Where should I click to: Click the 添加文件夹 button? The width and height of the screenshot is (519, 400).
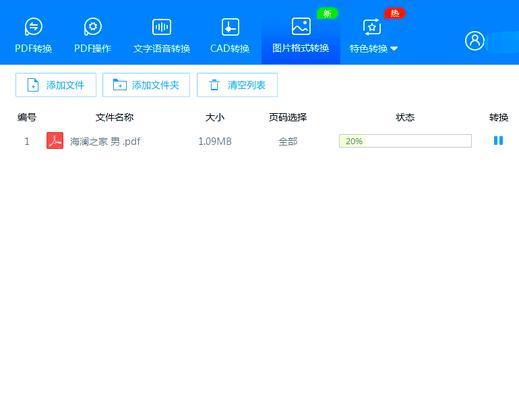click(x=146, y=85)
